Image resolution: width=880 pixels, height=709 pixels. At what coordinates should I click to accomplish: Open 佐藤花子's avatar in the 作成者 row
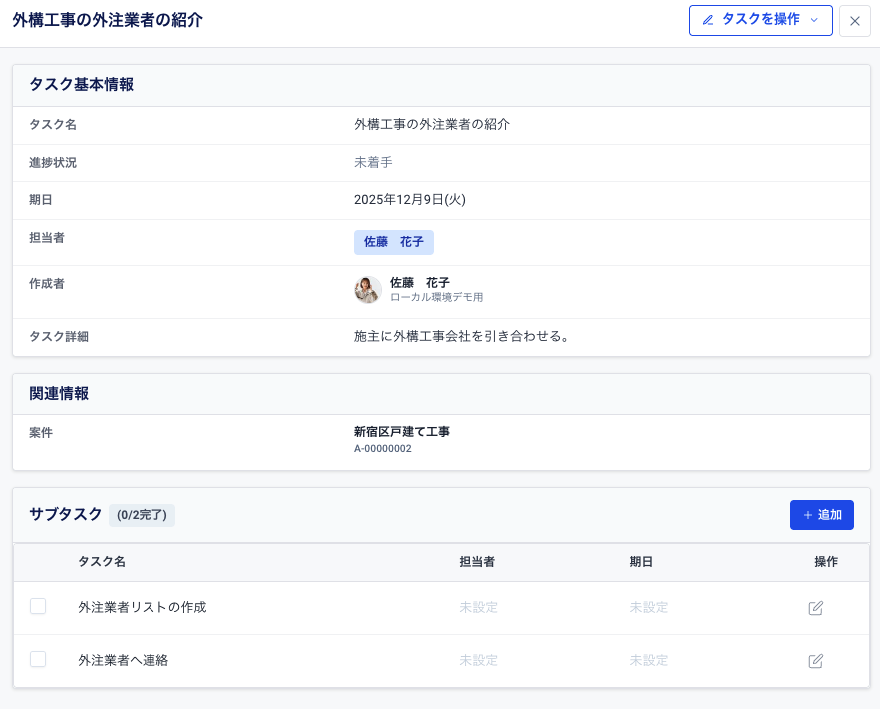point(367,290)
